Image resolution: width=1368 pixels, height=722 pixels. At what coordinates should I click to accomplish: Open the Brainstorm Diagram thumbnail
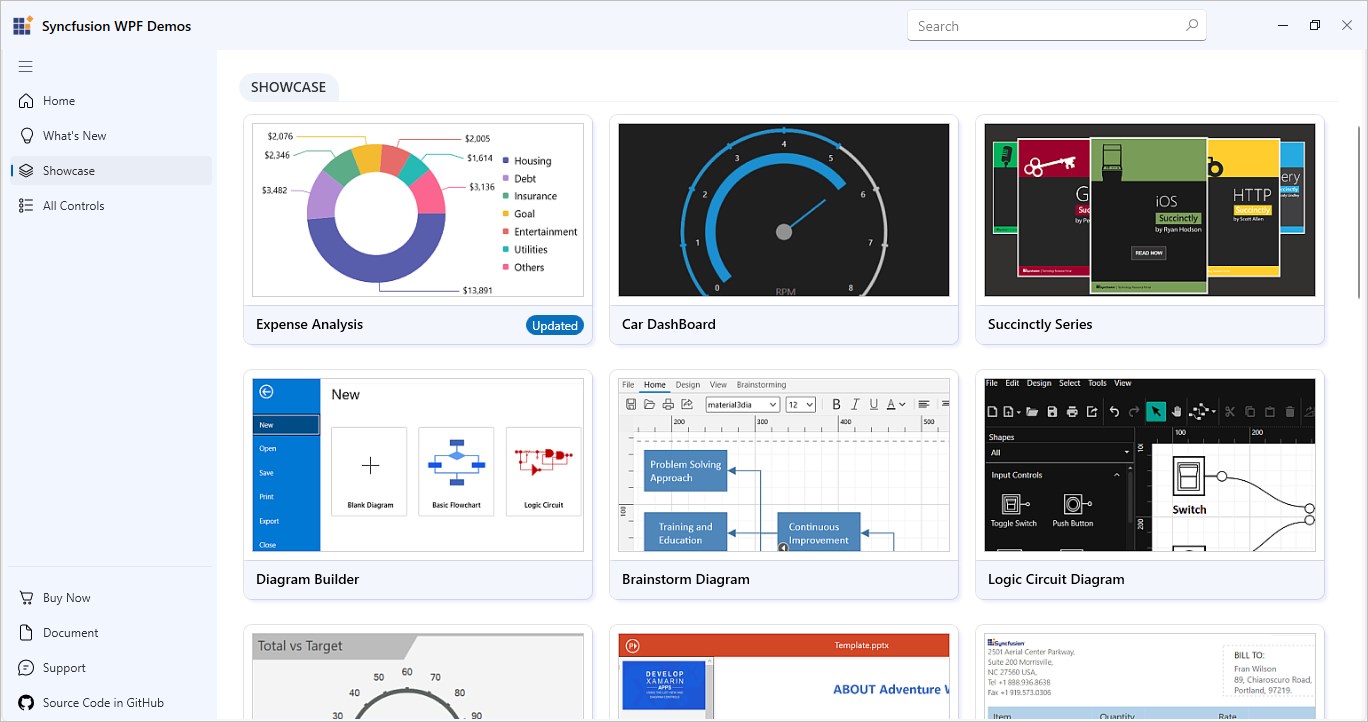coord(784,465)
